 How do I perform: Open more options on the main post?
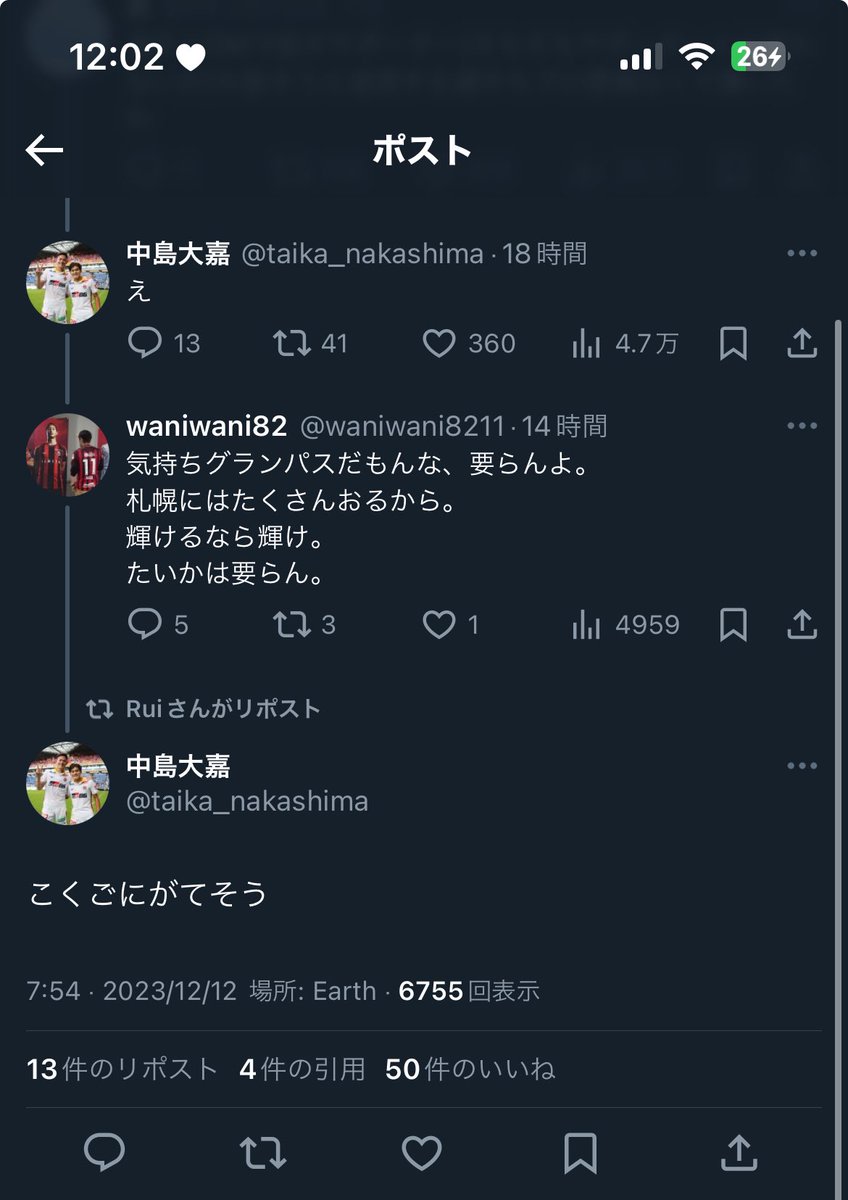click(x=802, y=767)
